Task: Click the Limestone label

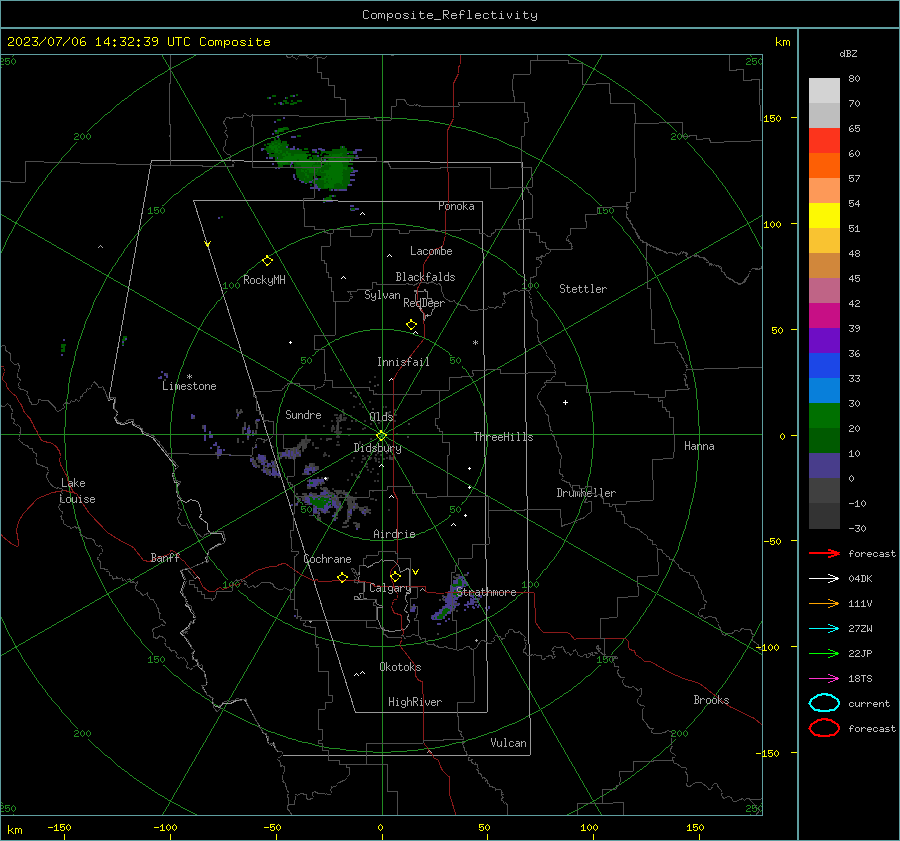Action: [x=189, y=386]
